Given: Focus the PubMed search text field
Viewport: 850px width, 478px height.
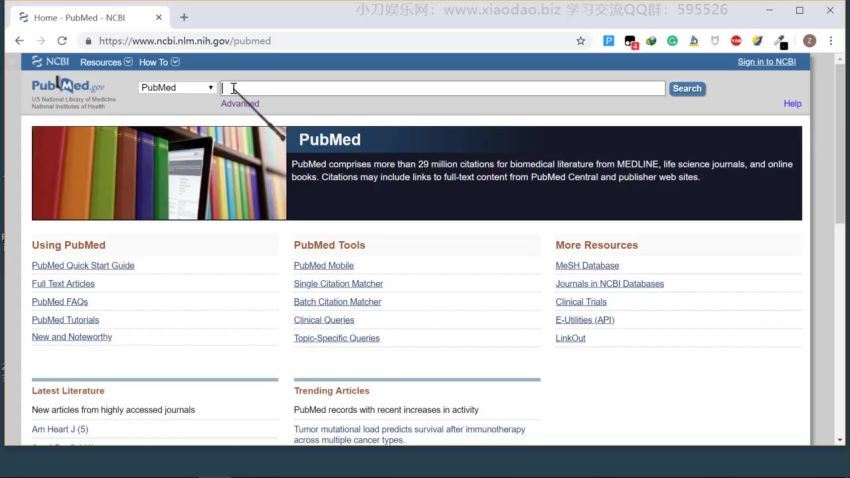Looking at the screenshot, I should coord(443,88).
